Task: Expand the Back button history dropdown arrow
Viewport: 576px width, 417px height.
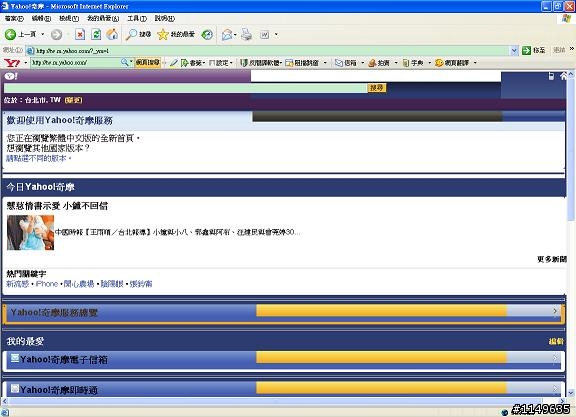Action: click(x=43, y=35)
